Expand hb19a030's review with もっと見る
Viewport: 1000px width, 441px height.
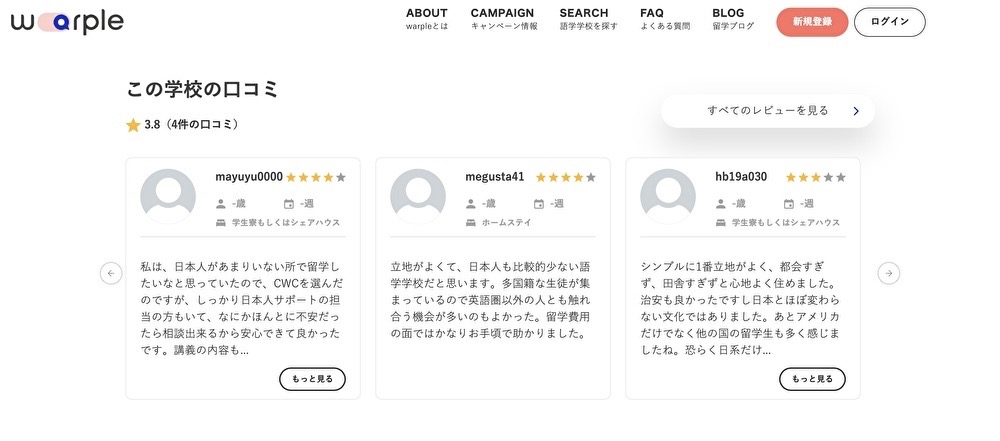coord(812,379)
